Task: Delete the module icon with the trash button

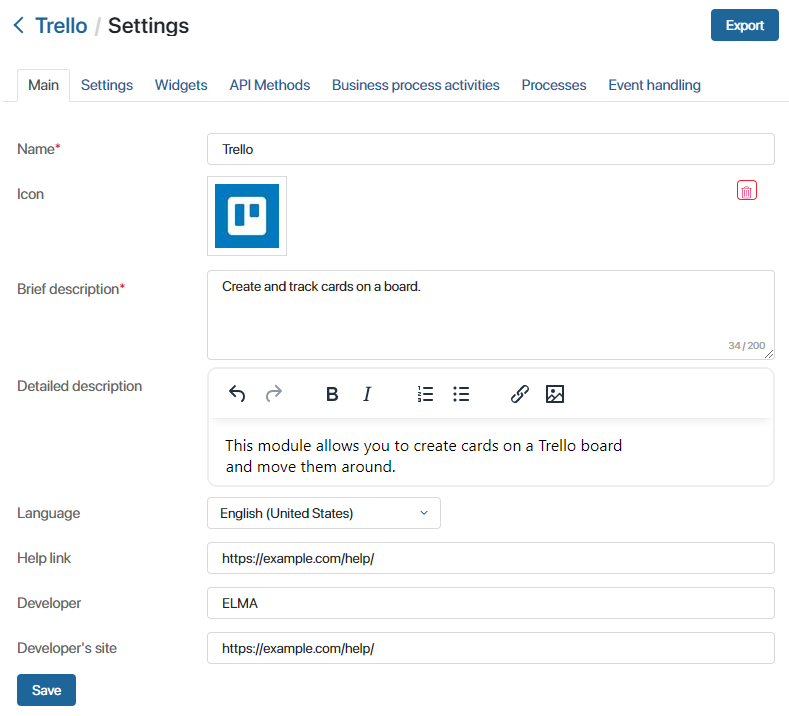Action: [746, 191]
